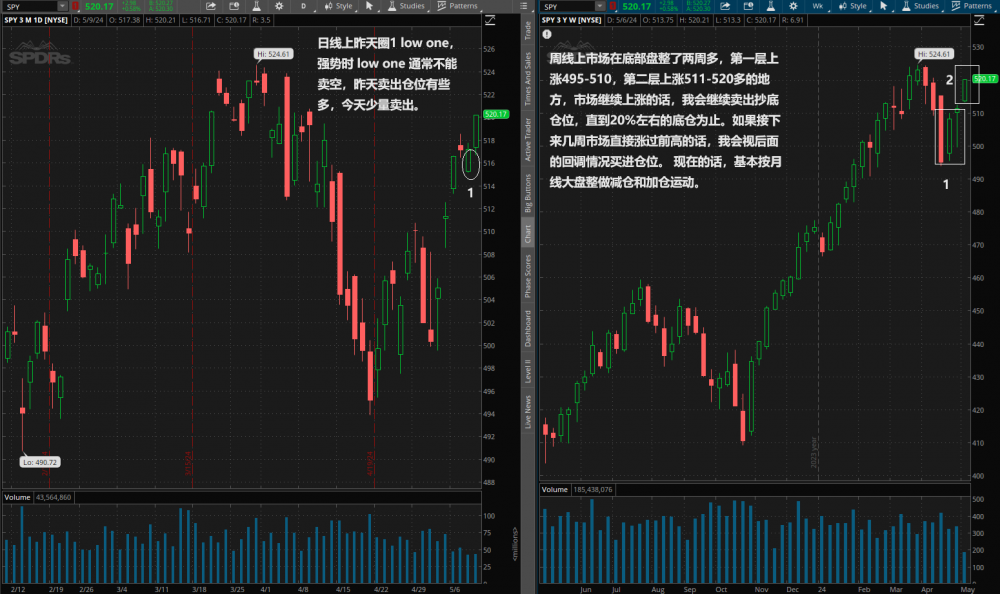The image size is (1000, 594).
Task: Click the flask icon left of the left chart's gear
Action: pos(256,6)
